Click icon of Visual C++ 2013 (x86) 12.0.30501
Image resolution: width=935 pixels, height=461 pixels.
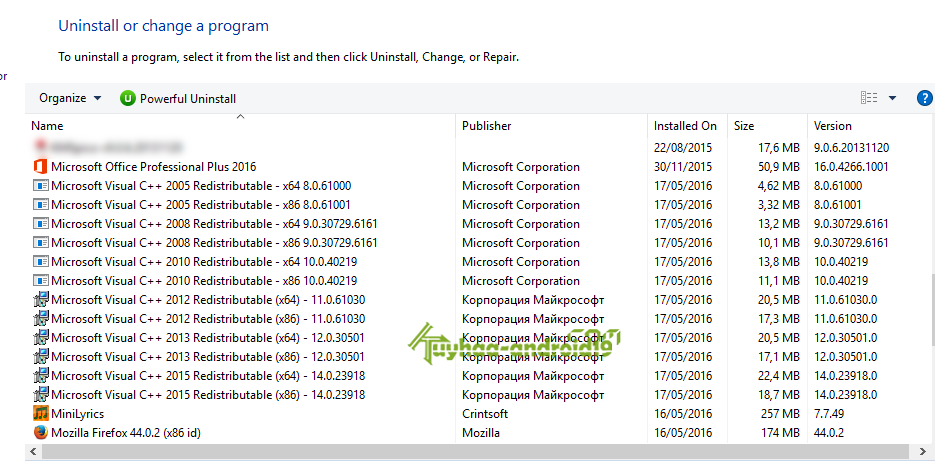pos(41,357)
